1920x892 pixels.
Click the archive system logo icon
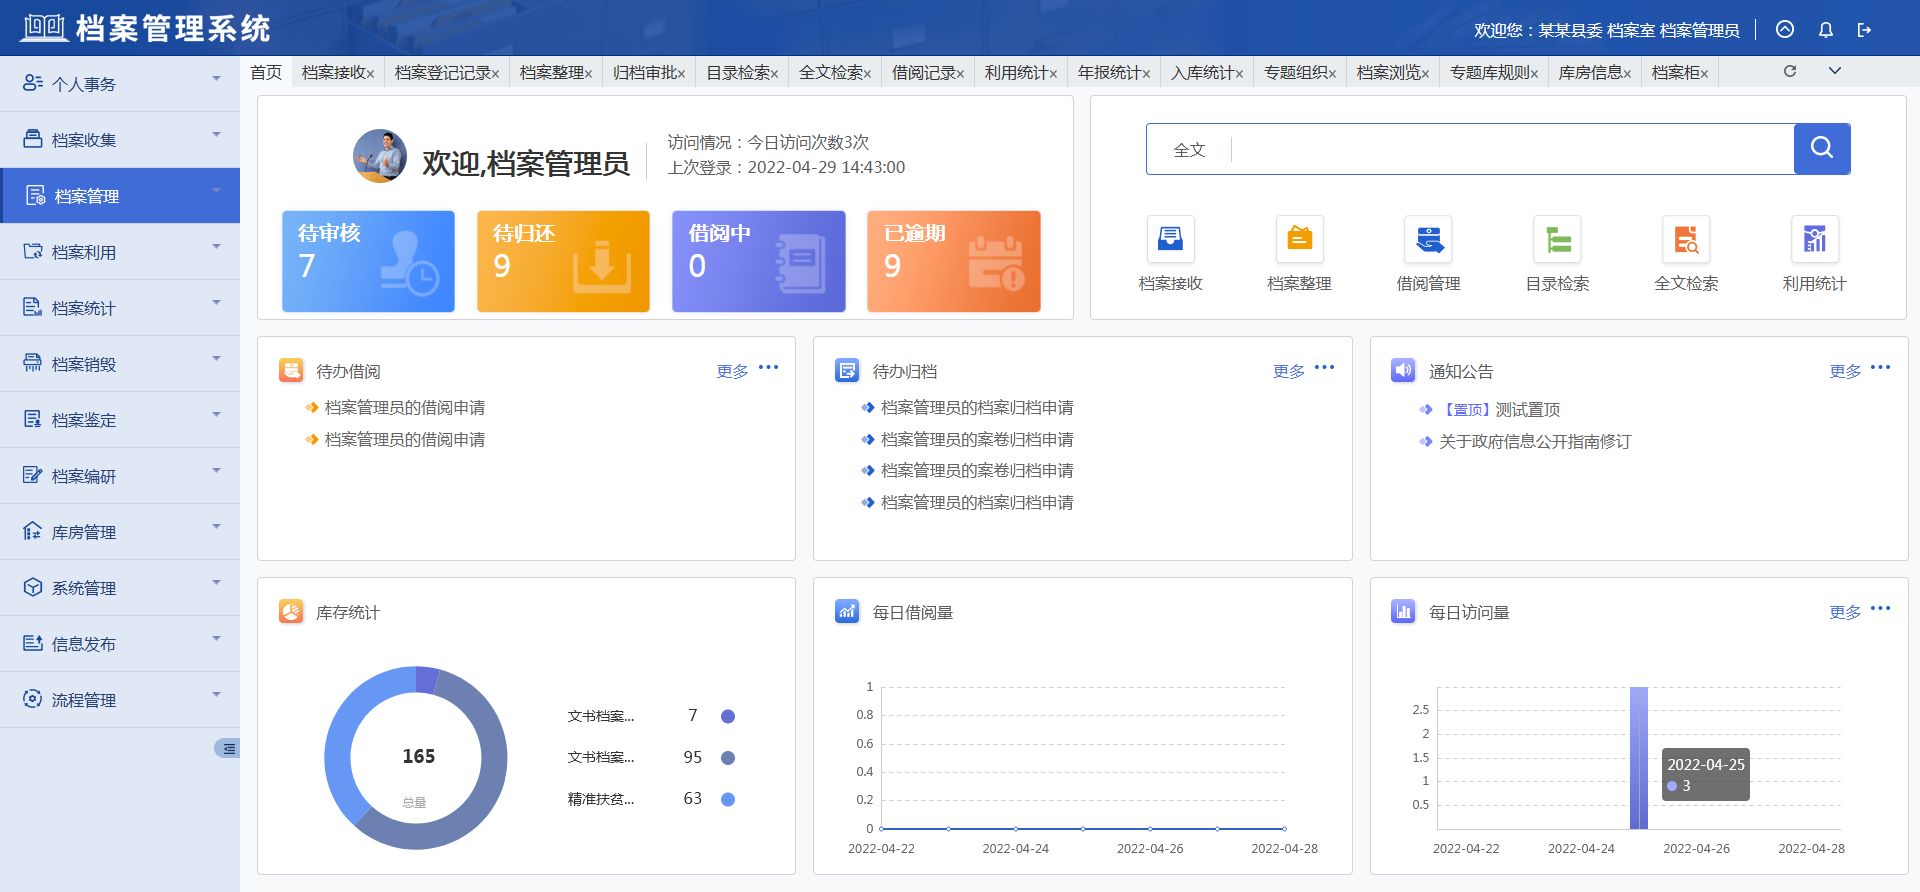44,27
